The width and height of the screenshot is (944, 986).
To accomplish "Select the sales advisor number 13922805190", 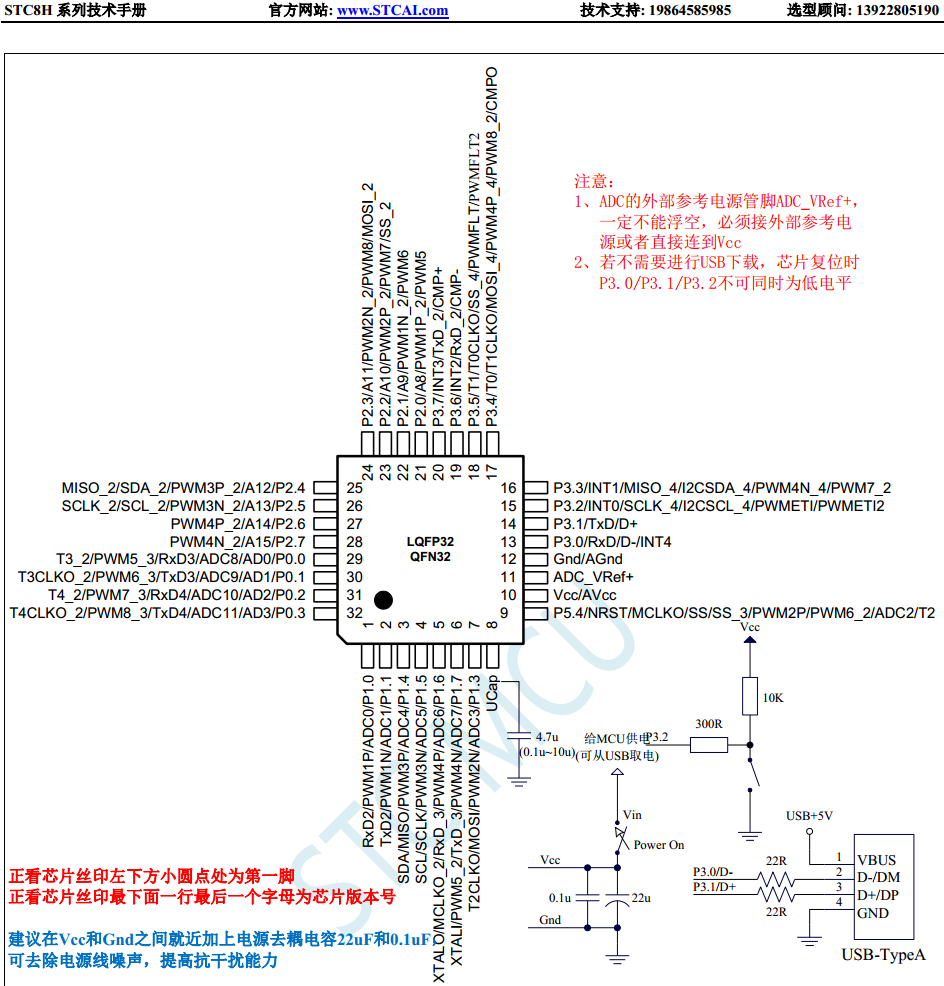I will pos(897,11).
